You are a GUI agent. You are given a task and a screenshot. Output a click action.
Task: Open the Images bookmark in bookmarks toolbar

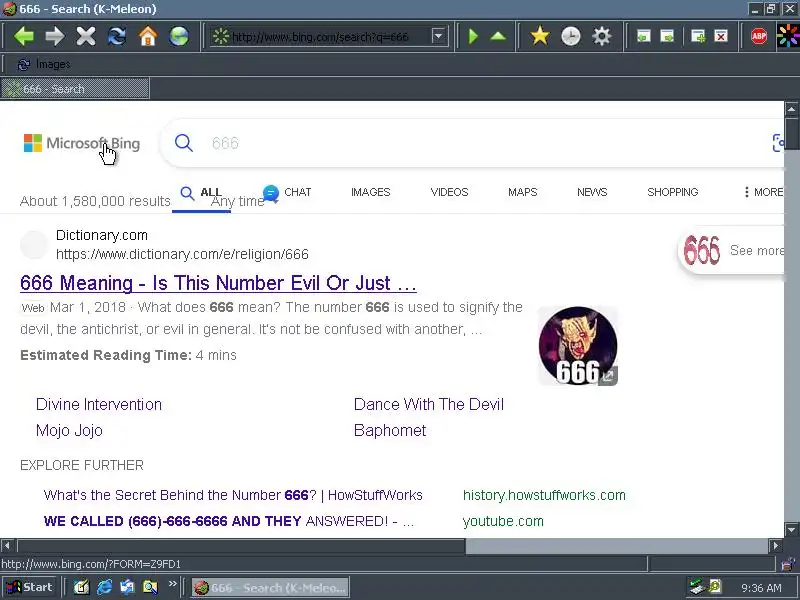pyautogui.click(x=44, y=64)
